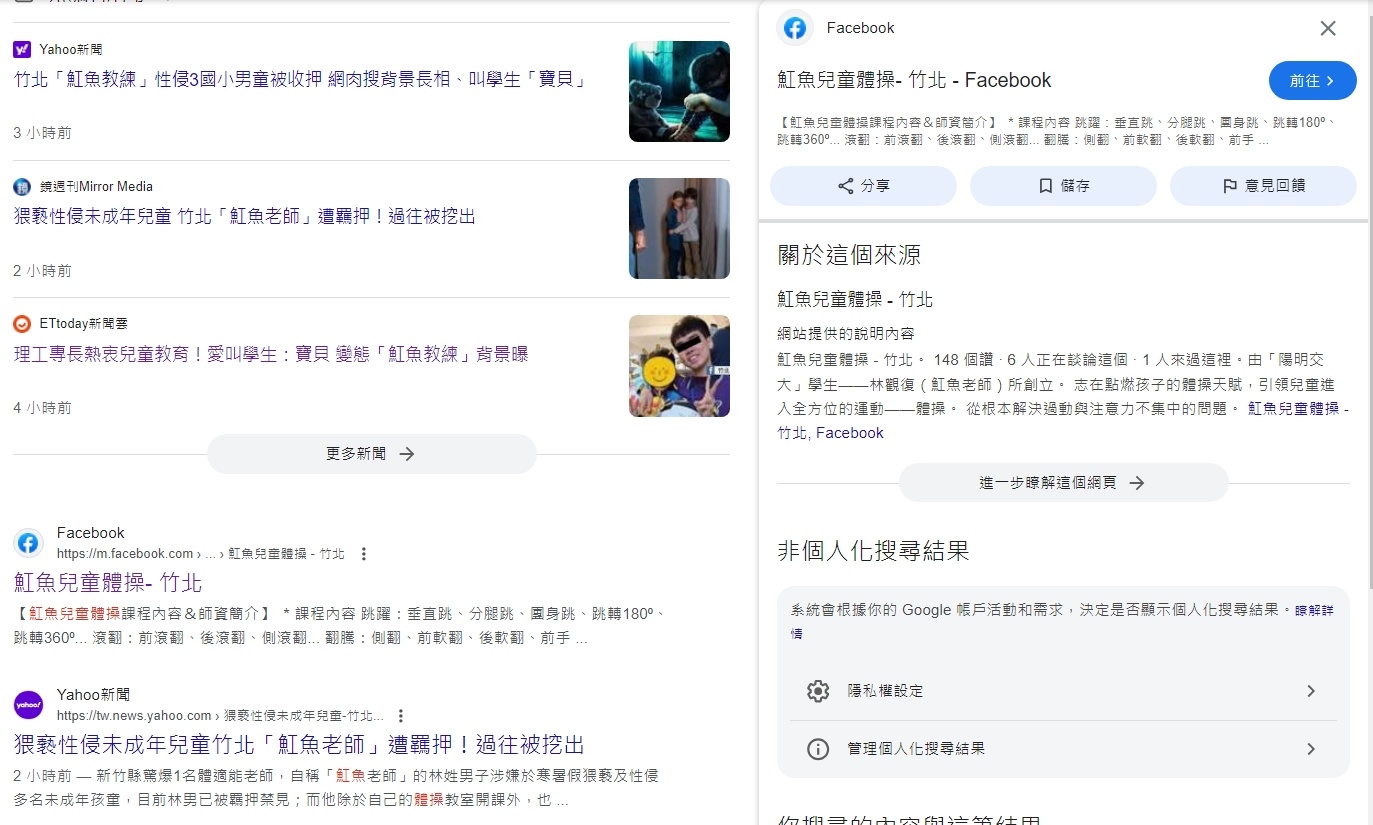Click the 3 小時前 timestamp

coord(42,133)
